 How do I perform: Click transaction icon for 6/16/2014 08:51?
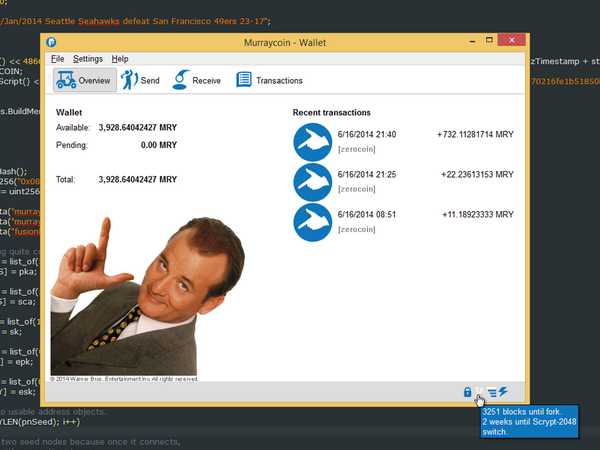point(313,222)
